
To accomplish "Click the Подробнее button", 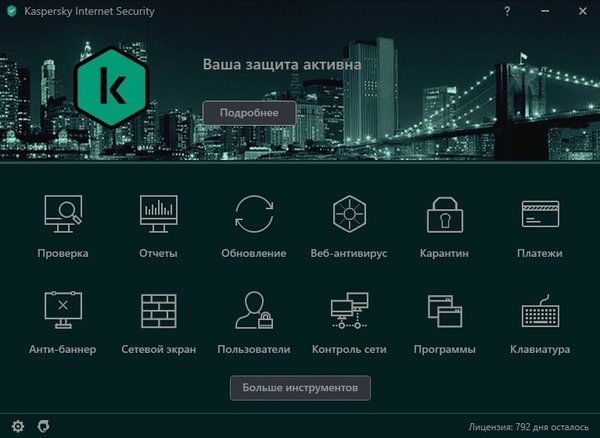I will [x=249, y=113].
